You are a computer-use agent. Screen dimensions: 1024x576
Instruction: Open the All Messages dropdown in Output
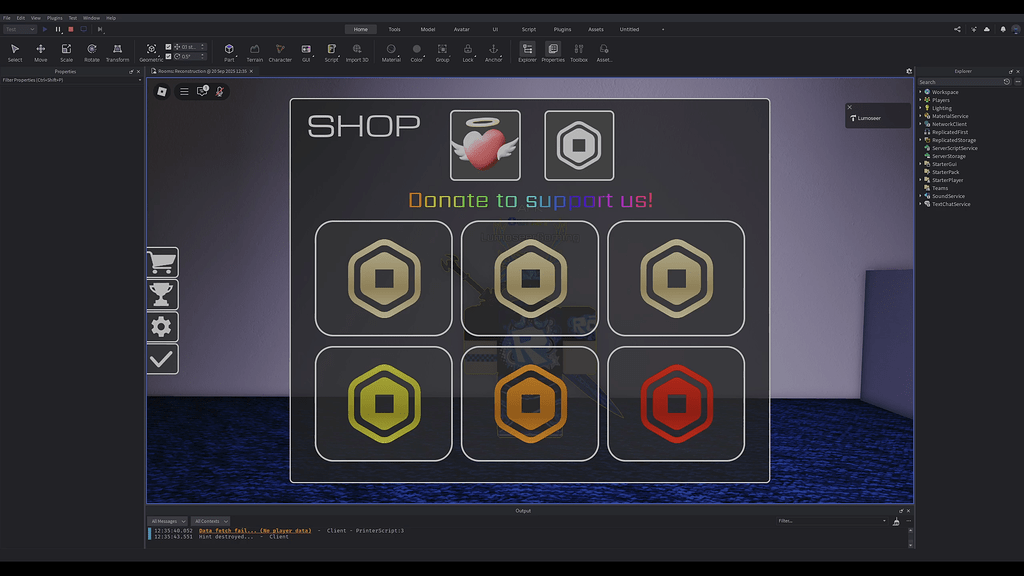pos(167,520)
